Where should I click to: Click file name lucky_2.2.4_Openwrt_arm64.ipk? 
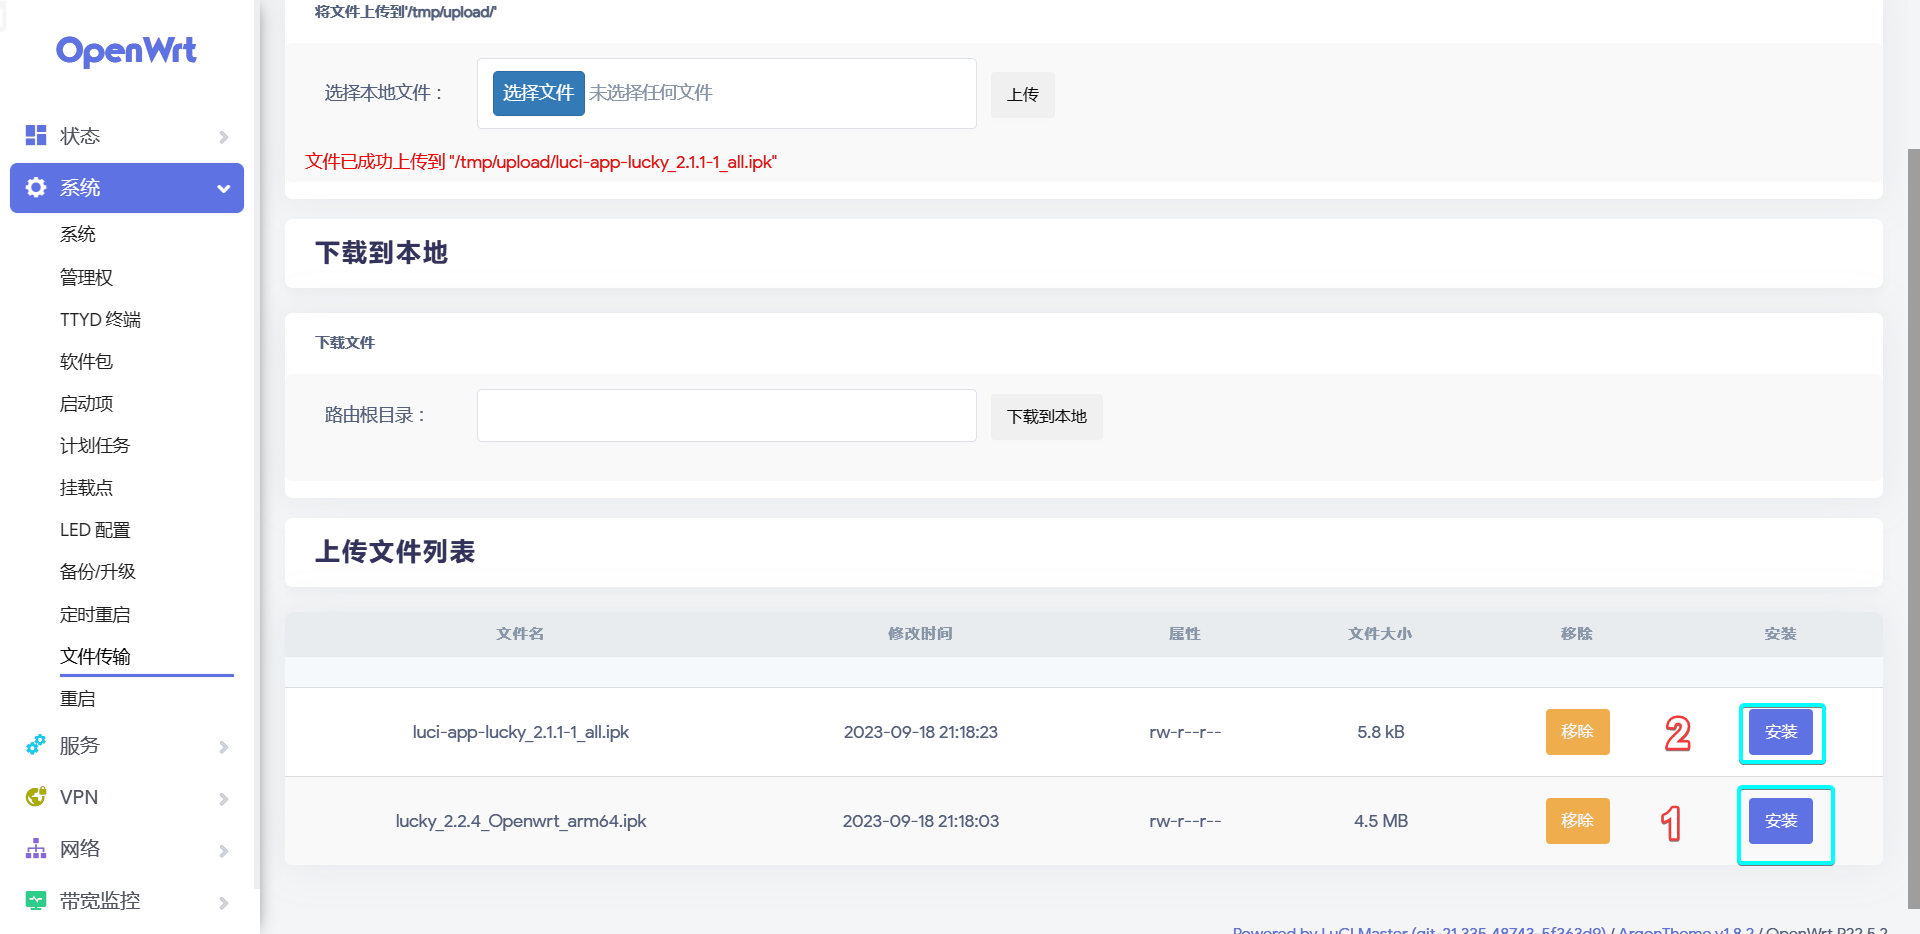tap(520, 821)
